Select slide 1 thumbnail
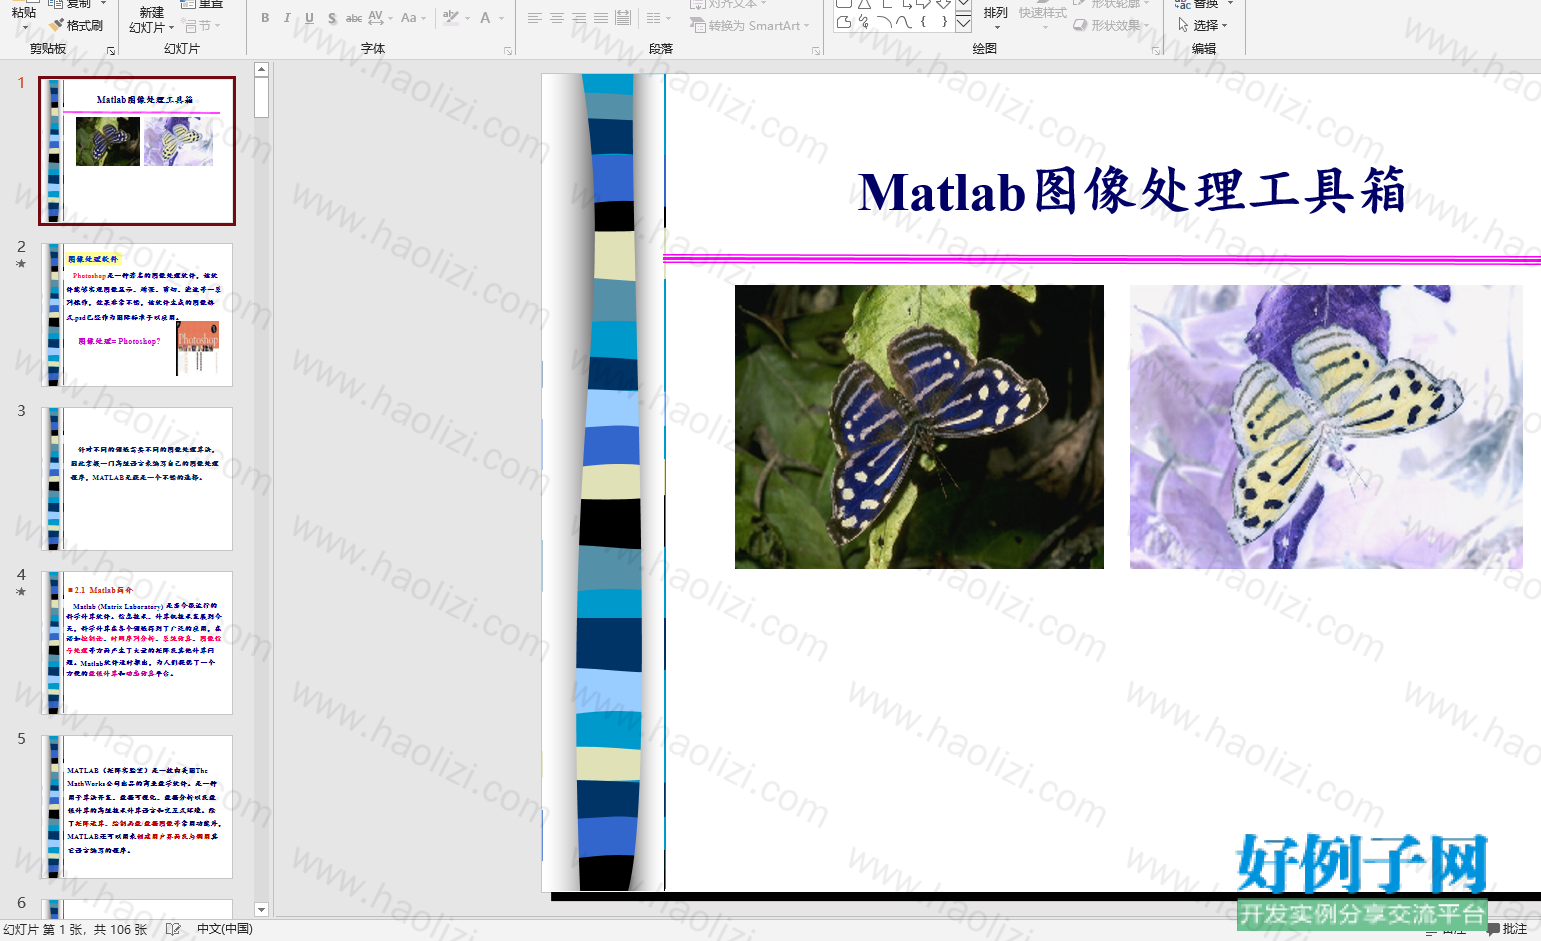The image size is (1541, 941). tap(138, 151)
